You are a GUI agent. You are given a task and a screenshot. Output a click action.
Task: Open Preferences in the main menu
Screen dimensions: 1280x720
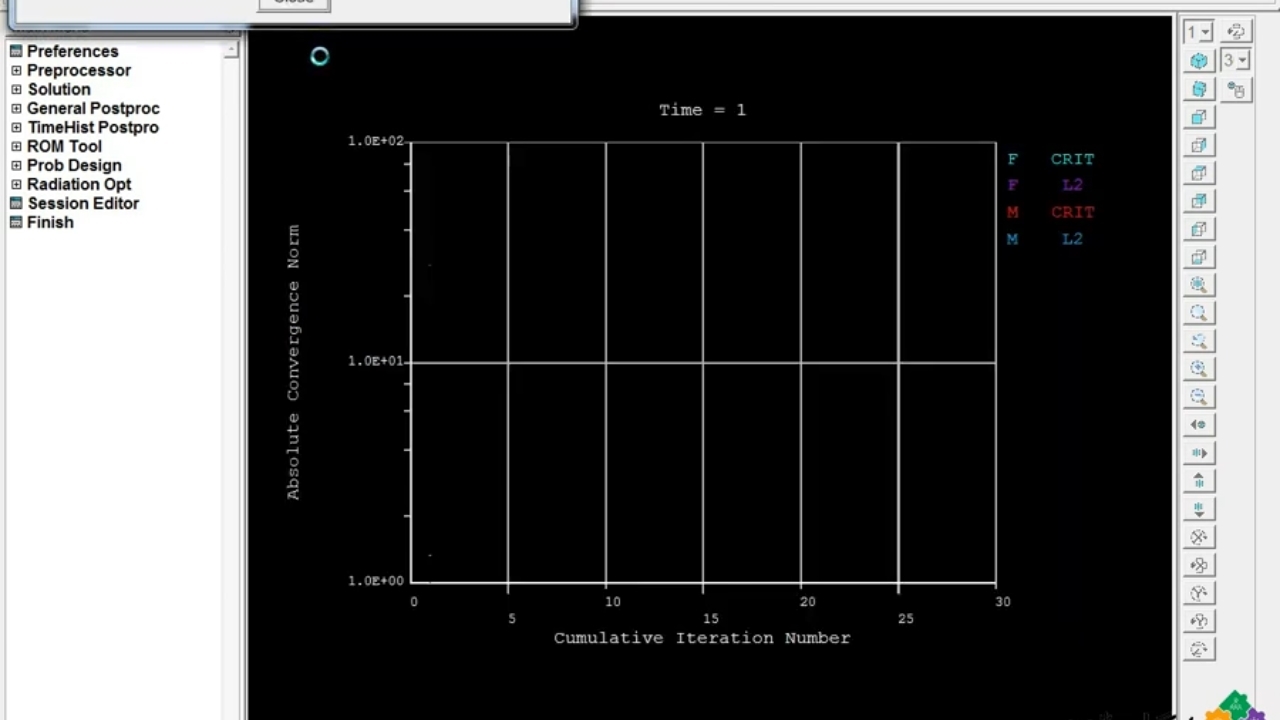click(x=72, y=51)
